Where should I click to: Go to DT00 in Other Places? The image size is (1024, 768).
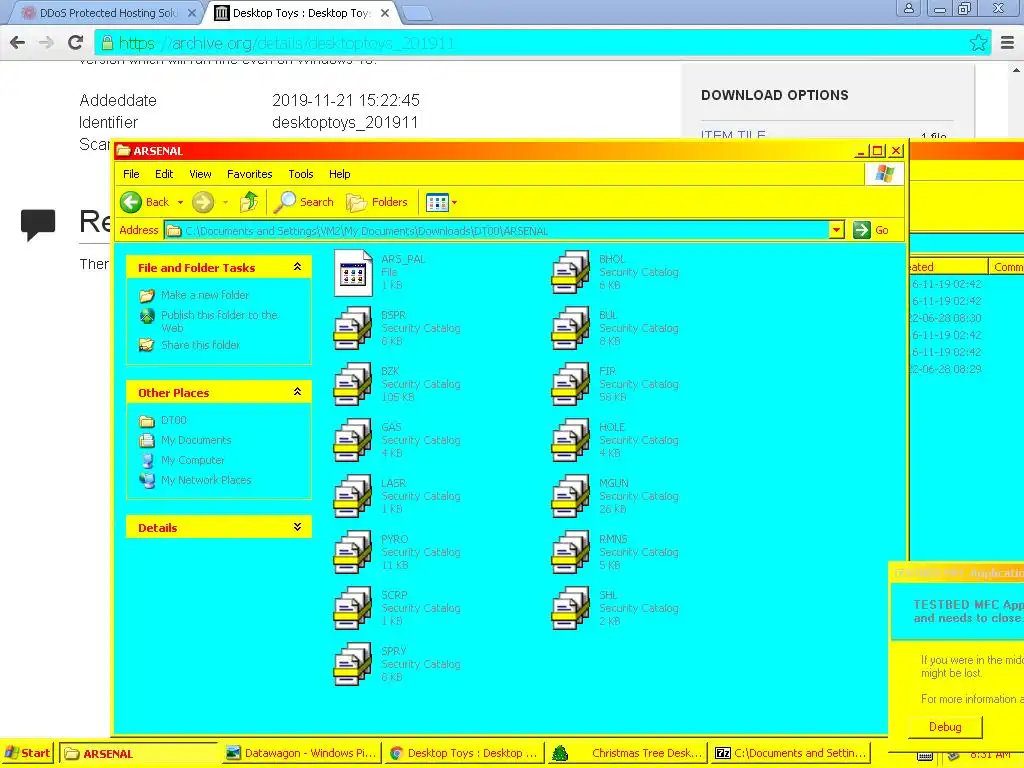click(x=174, y=420)
